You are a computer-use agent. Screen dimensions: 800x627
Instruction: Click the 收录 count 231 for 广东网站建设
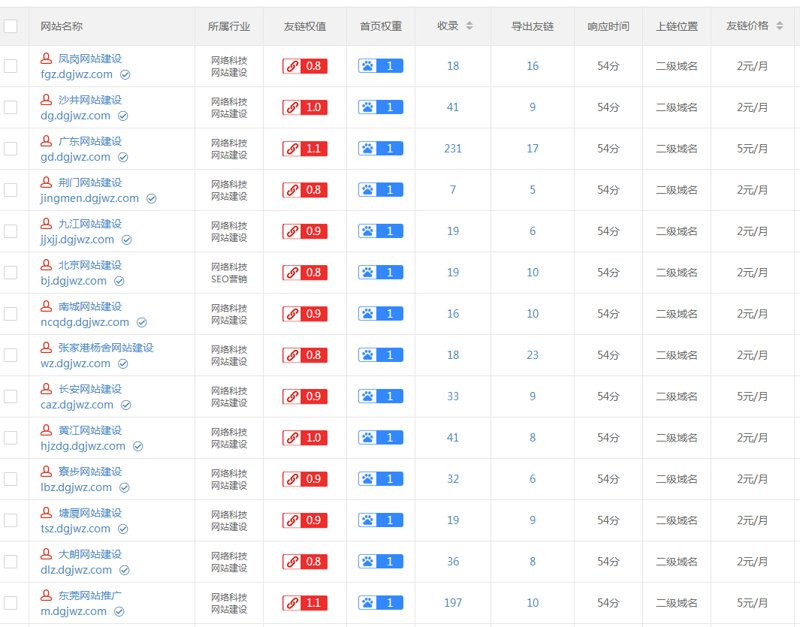coord(453,149)
